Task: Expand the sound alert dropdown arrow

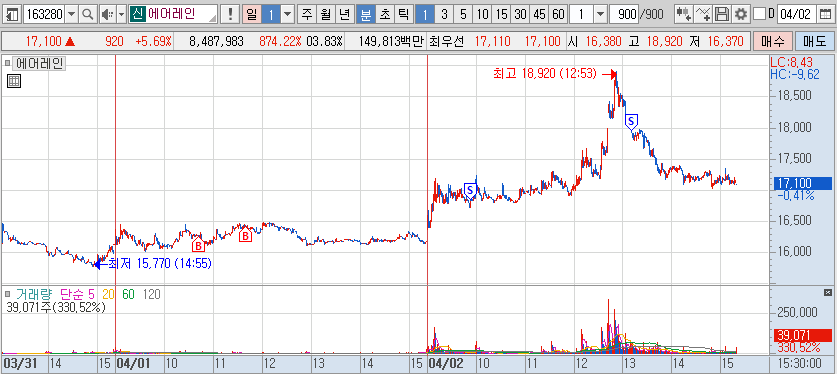Action: point(121,14)
